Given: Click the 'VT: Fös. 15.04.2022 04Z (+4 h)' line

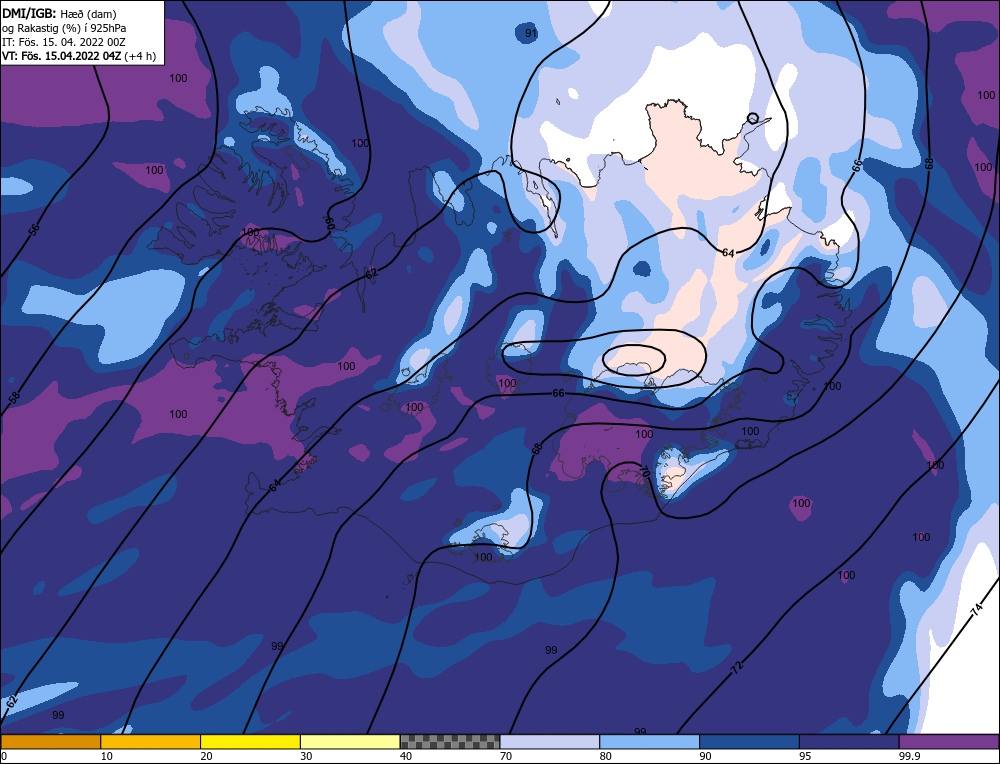Looking at the screenshot, I should (79, 56).
